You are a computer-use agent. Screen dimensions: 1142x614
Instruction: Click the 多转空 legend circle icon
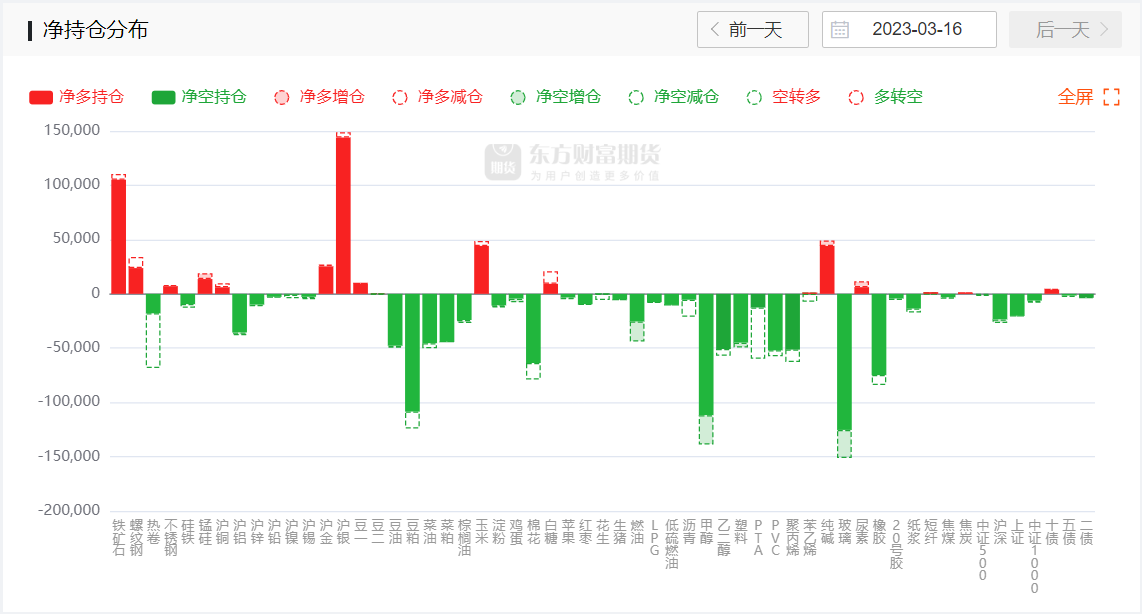pyautogui.click(x=856, y=97)
